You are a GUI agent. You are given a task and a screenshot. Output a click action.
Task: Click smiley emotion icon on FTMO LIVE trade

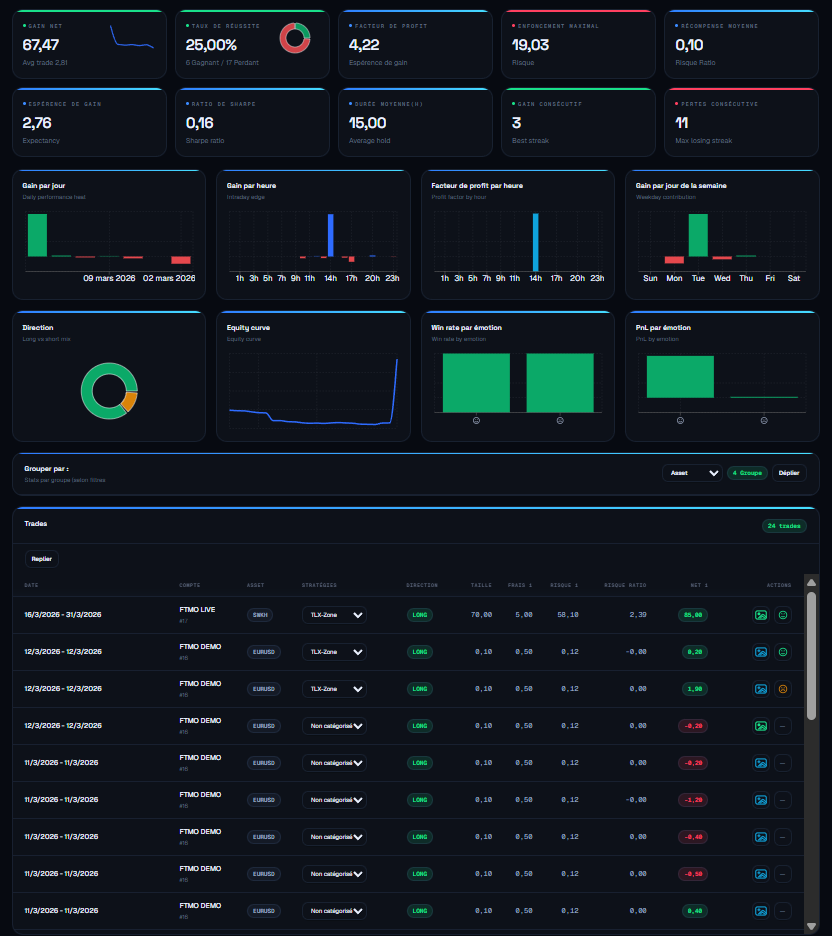pyautogui.click(x=783, y=615)
